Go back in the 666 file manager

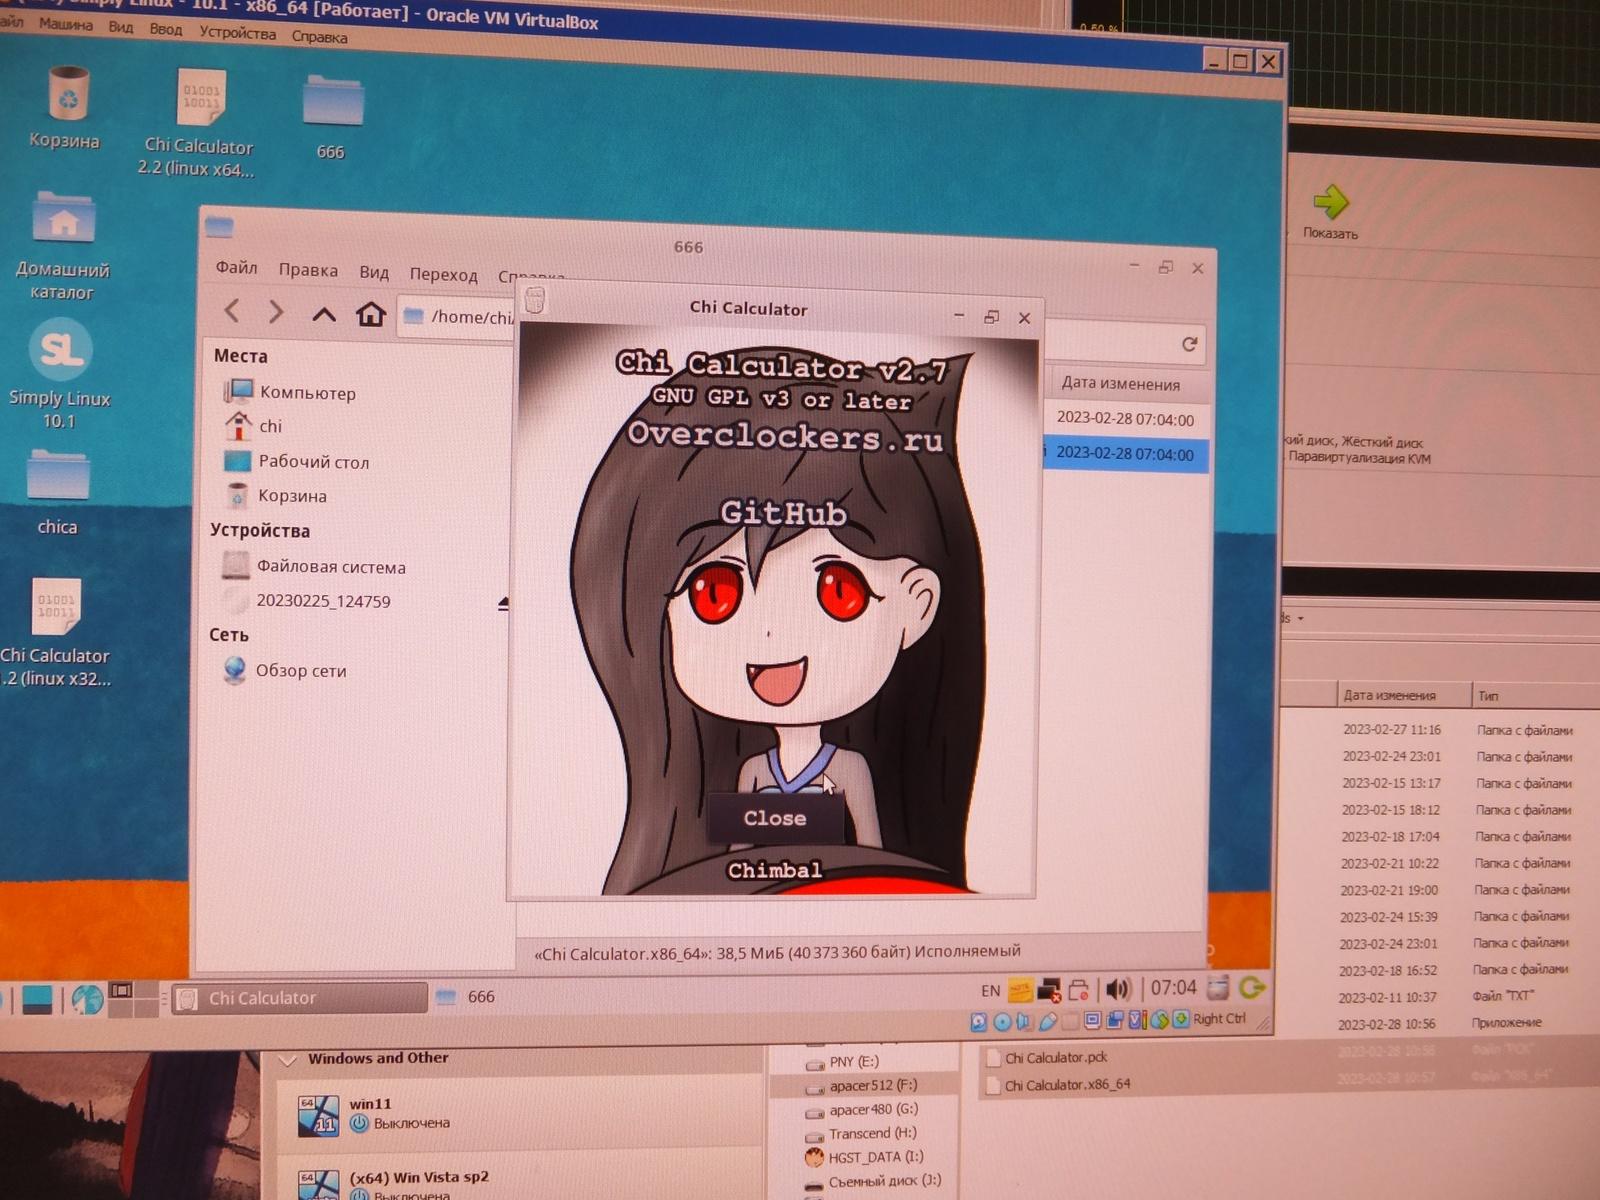click(232, 312)
